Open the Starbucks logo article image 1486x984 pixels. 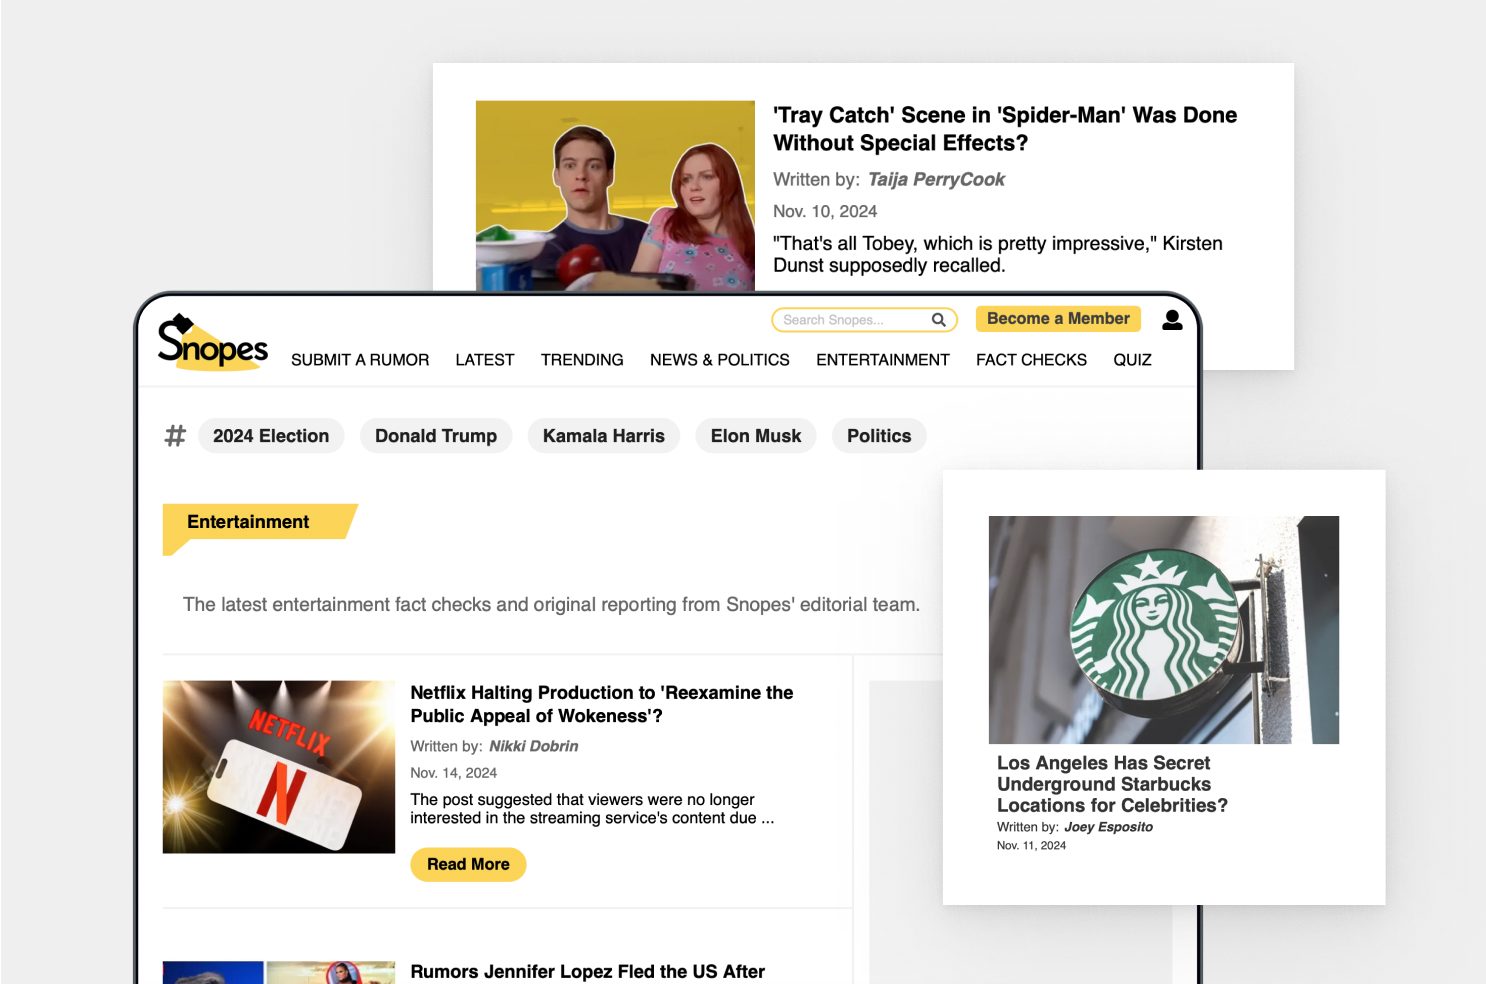click(x=1163, y=629)
